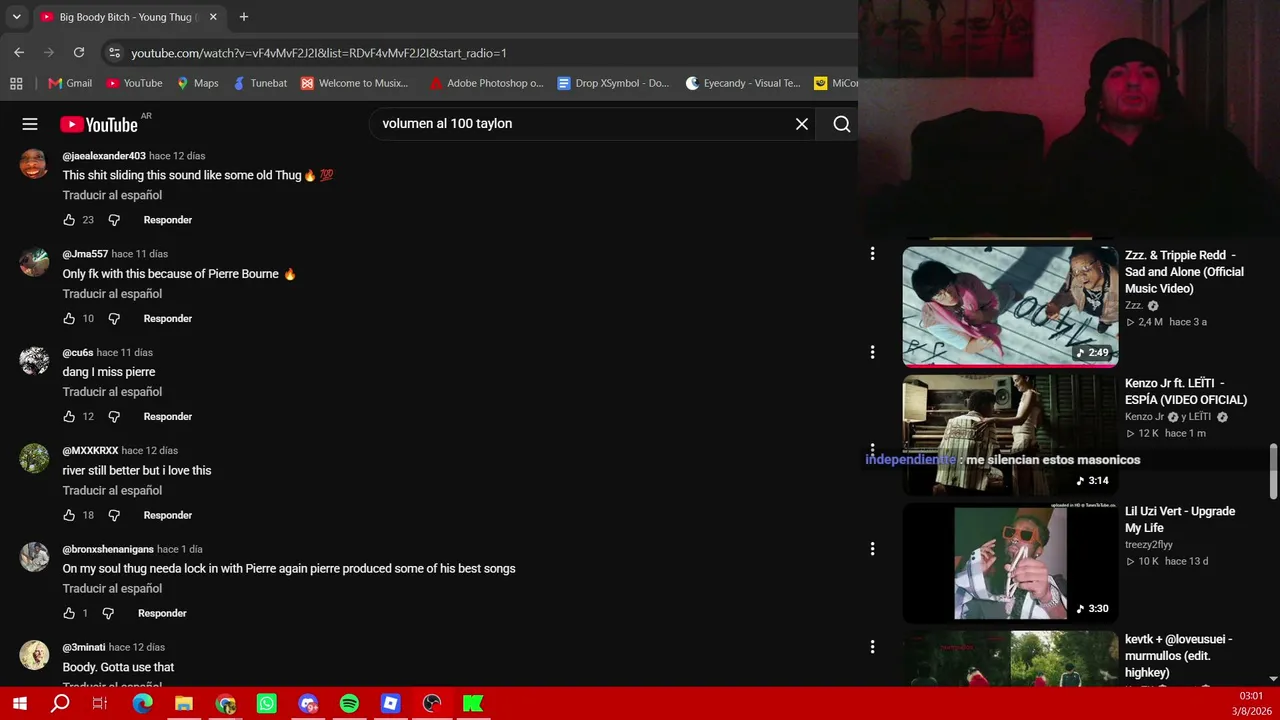Dislike the comment by @Jma557
The image size is (1280, 720).
tap(114, 319)
